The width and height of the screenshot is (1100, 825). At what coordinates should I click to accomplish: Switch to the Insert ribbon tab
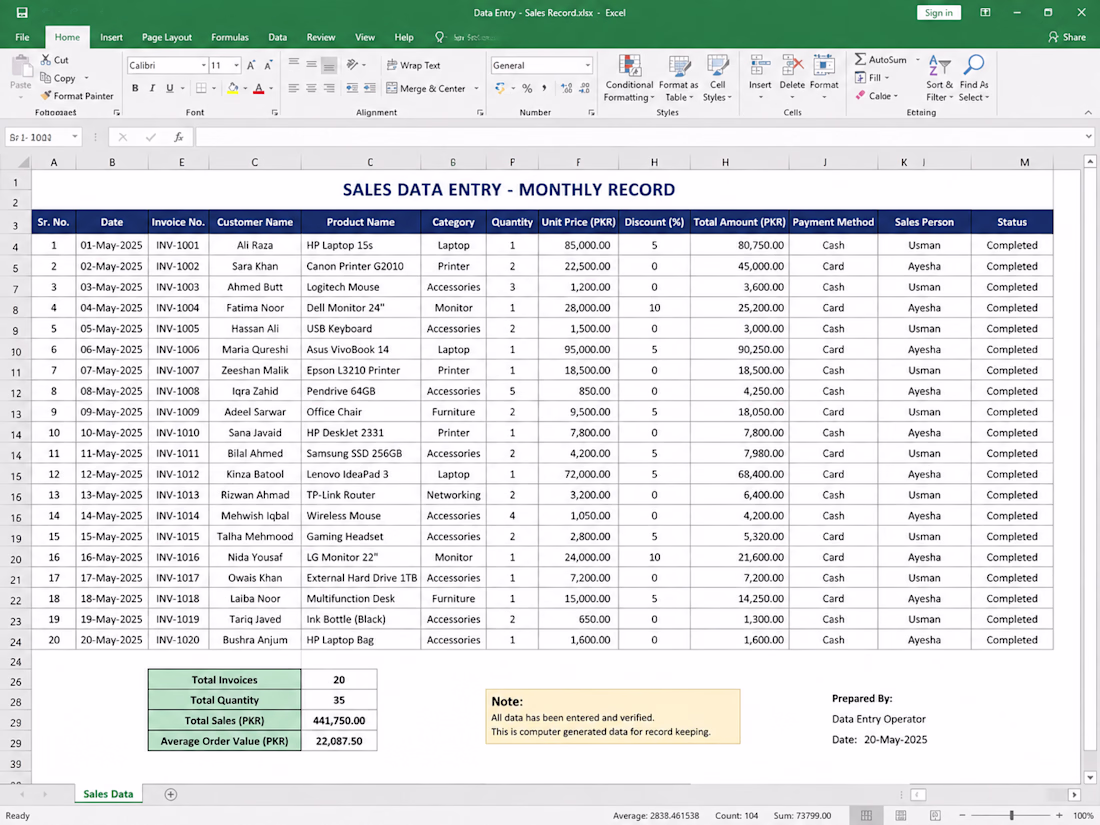tap(111, 37)
